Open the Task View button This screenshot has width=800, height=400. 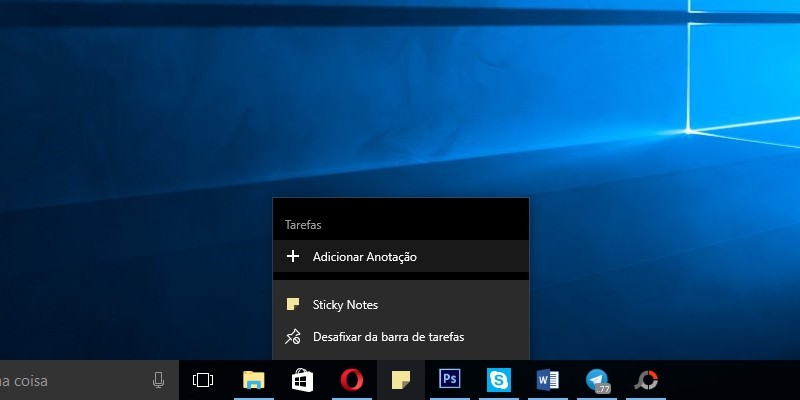[203, 380]
